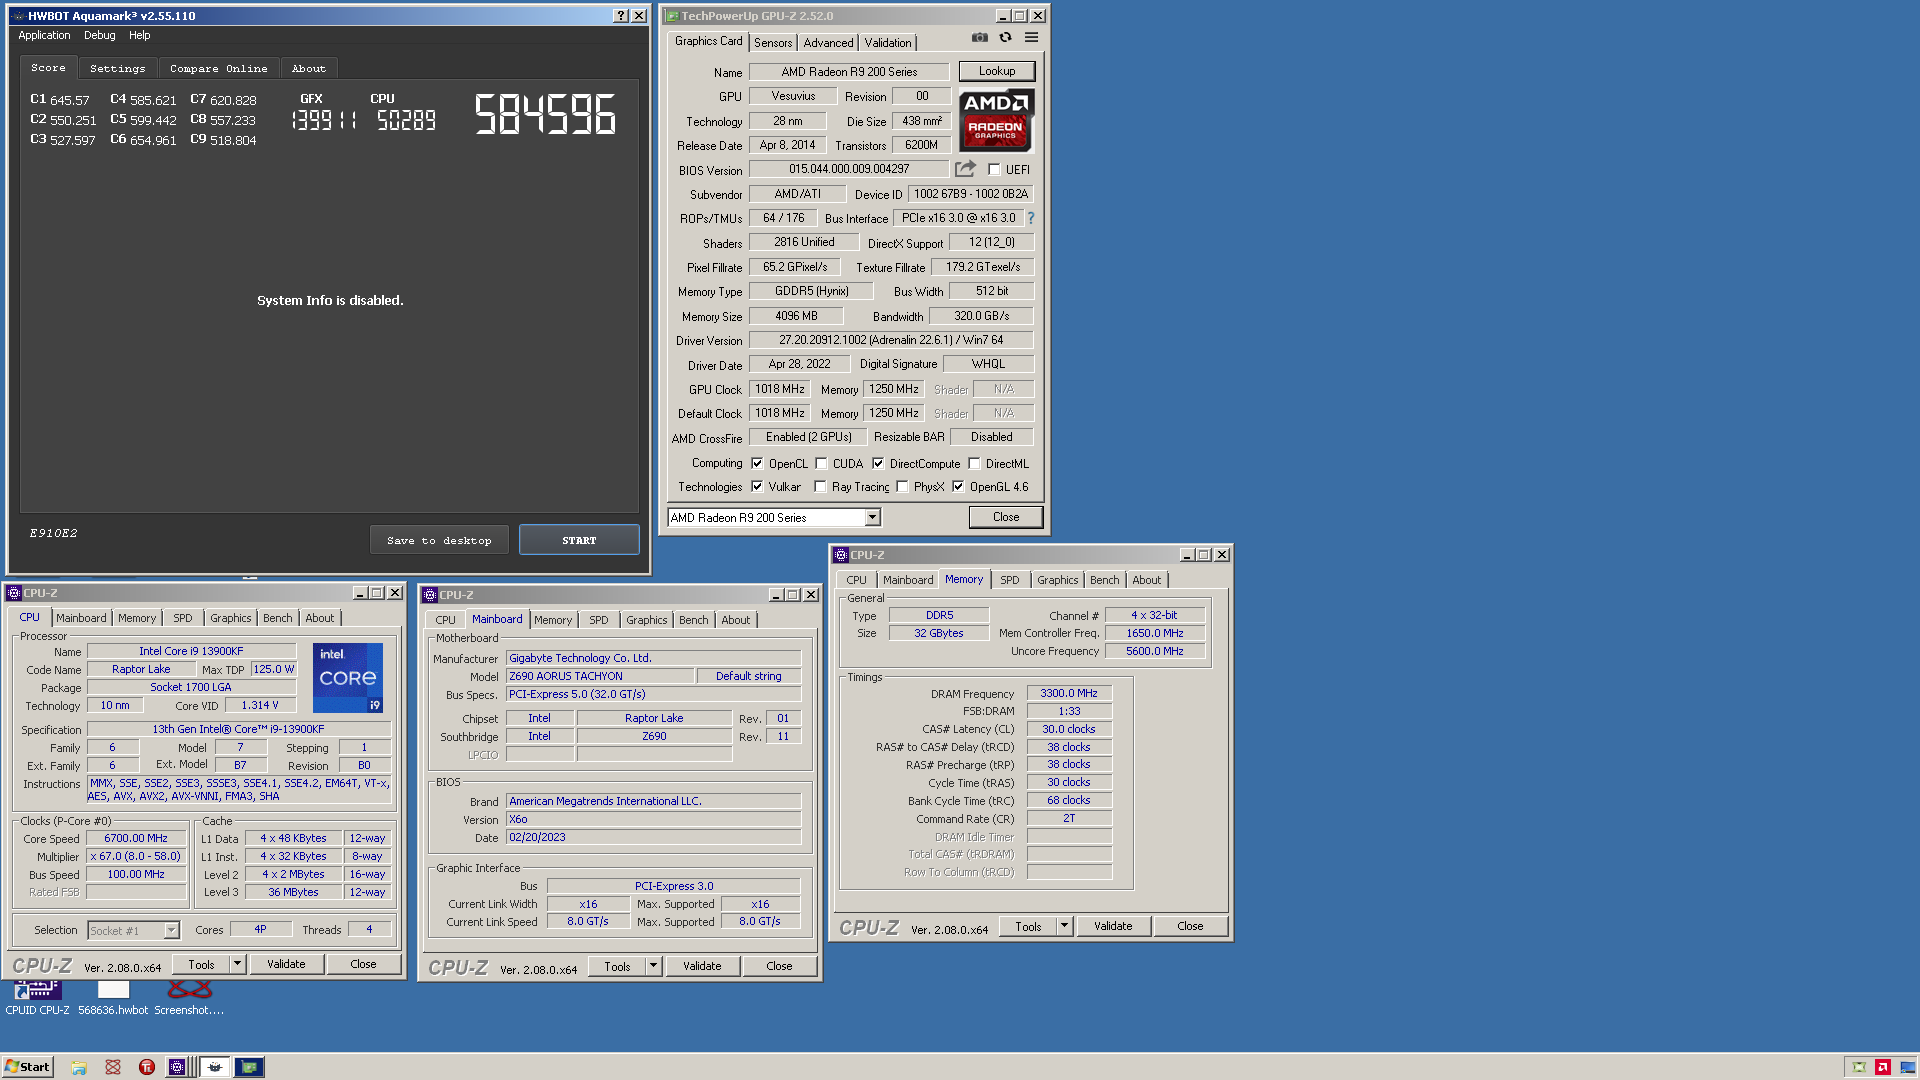Click Close in CPU-Z Mainboard window
The width and height of the screenshot is (1920, 1080).
(x=779, y=967)
